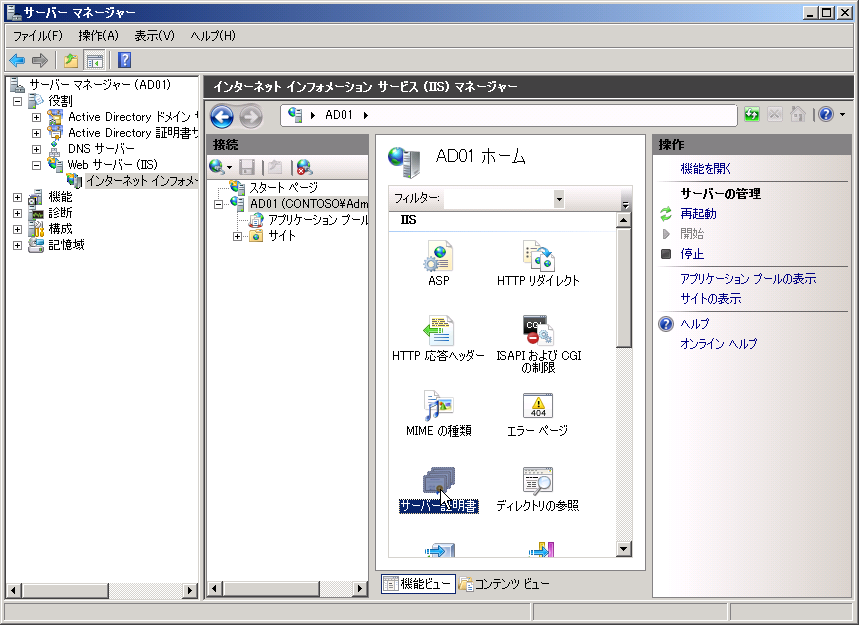Click the stop loading icon beside address bar
The width and height of the screenshot is (859, 625).
pyautogui.click(x=775, y=114)
